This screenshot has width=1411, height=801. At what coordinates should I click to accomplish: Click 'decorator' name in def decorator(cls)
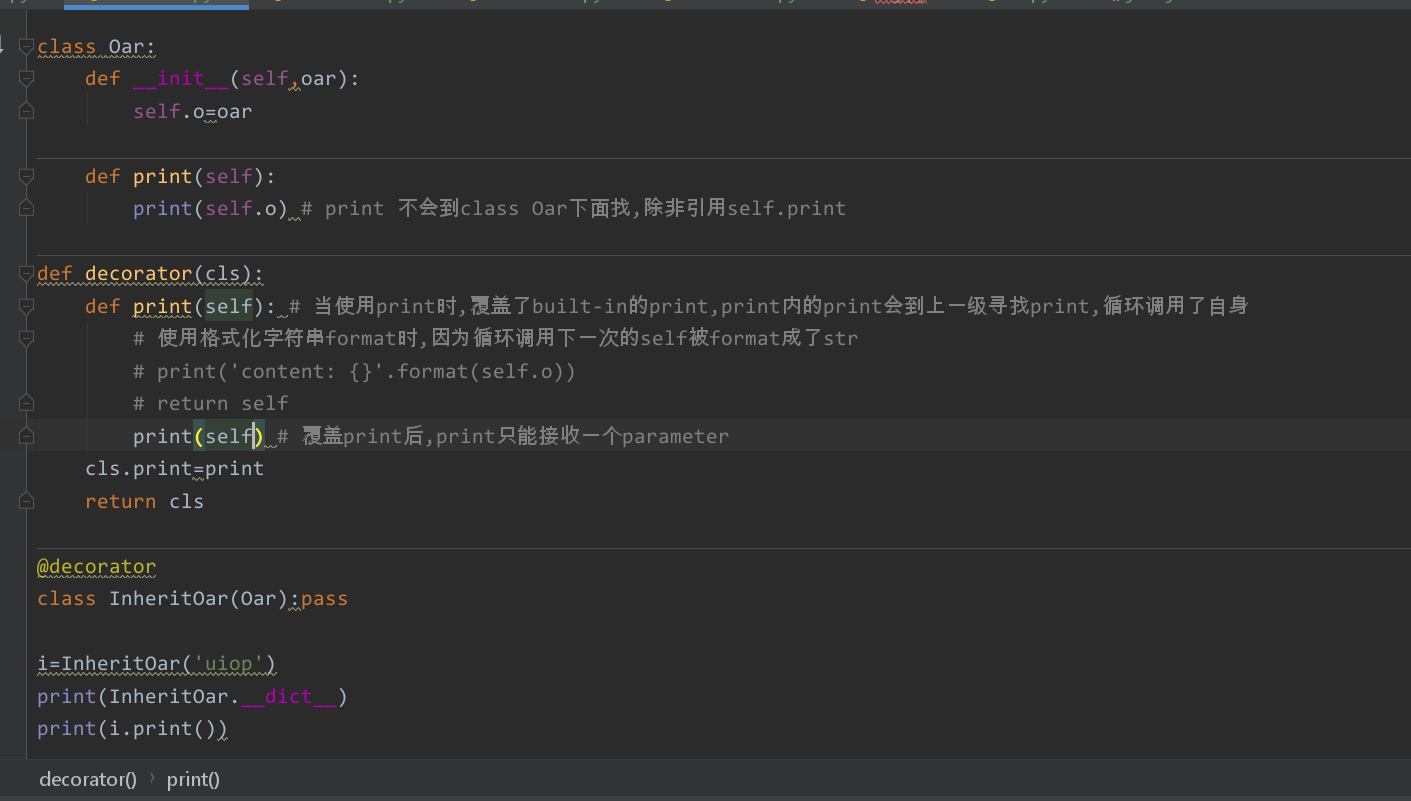[x=138, y=274]
